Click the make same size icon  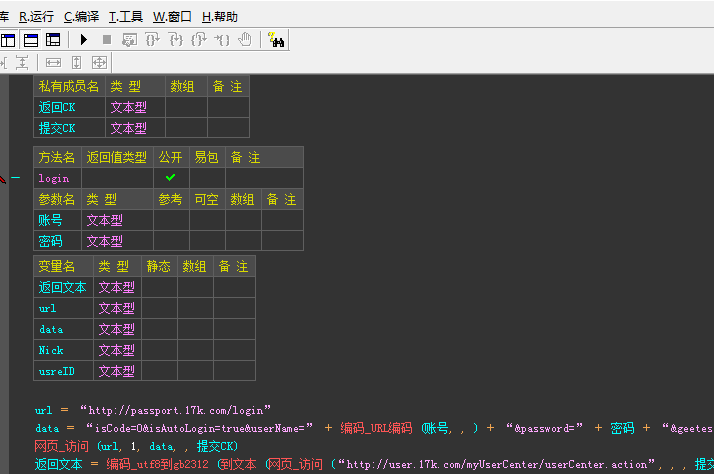pyautogui.click(x=99, y=62)
